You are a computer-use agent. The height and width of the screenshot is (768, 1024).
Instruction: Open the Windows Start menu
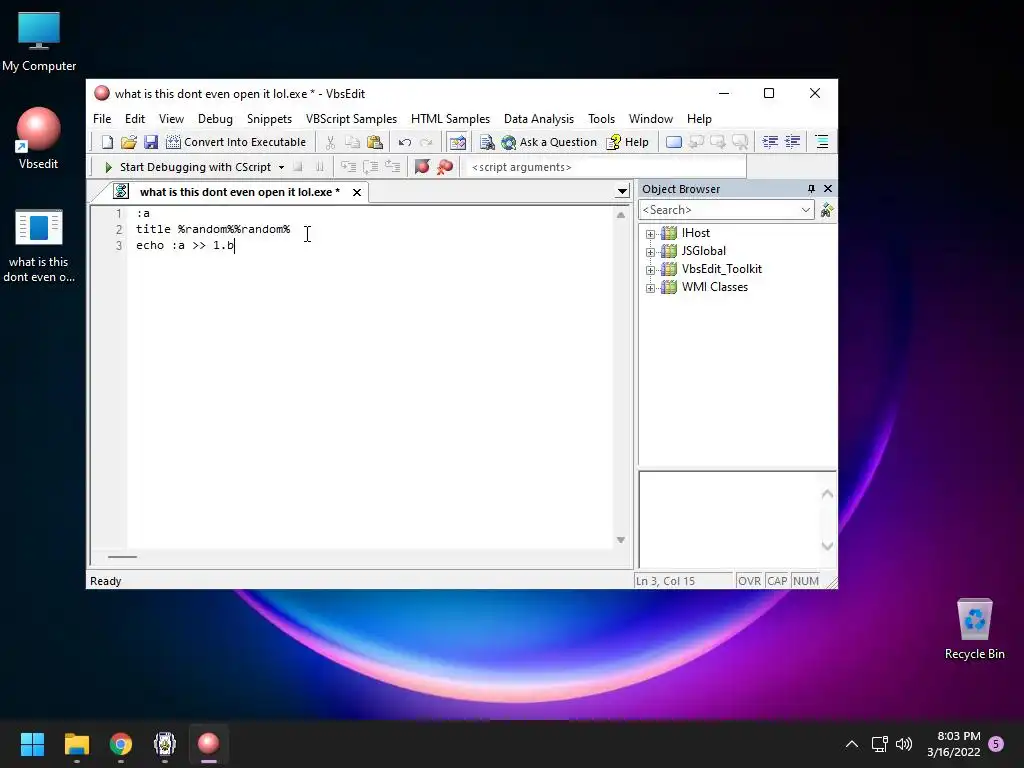[32, 744]
